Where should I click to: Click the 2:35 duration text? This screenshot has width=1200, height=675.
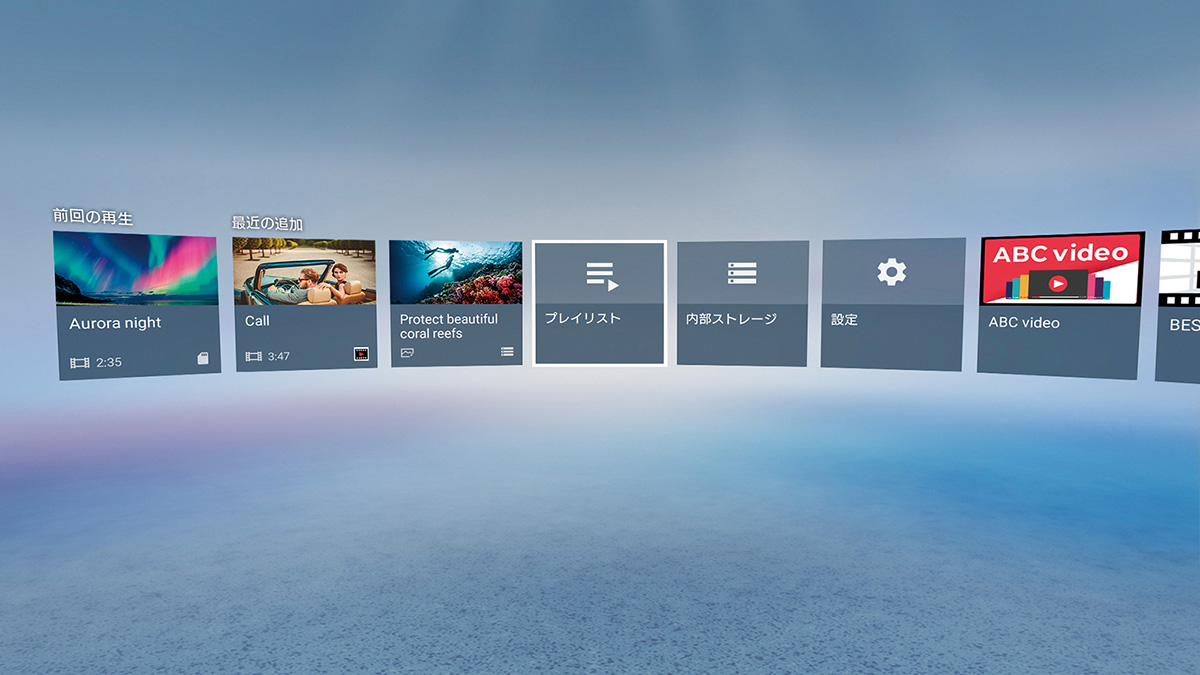(109, 362)
